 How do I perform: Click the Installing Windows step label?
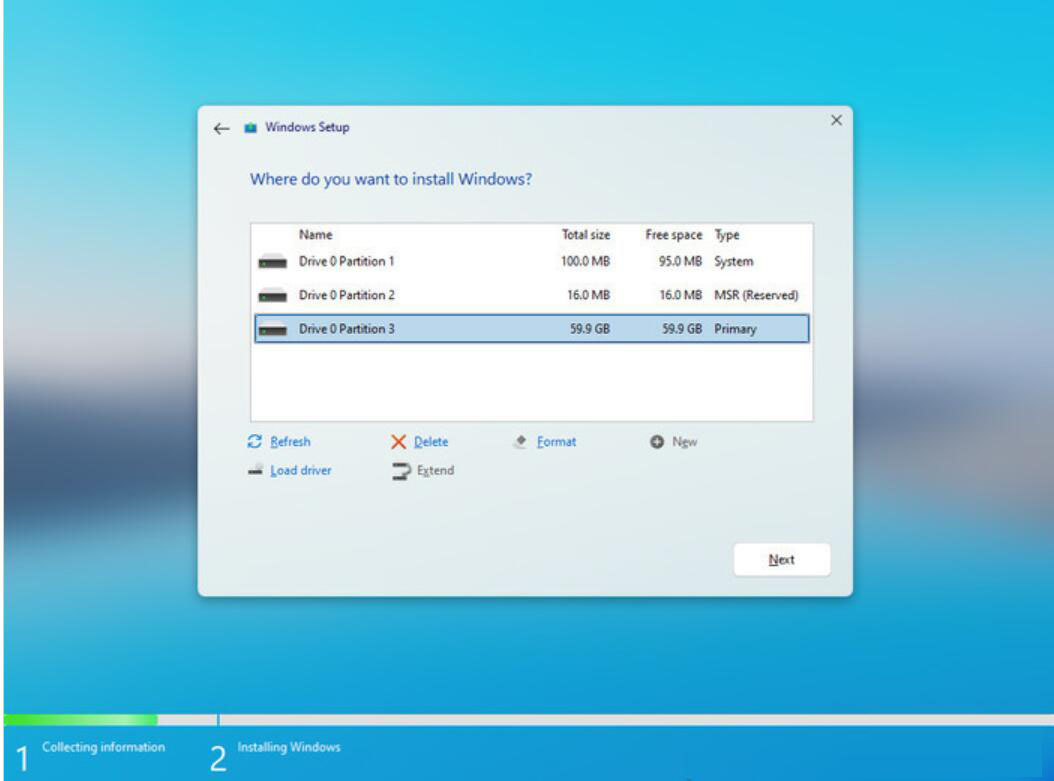point(290,748)
